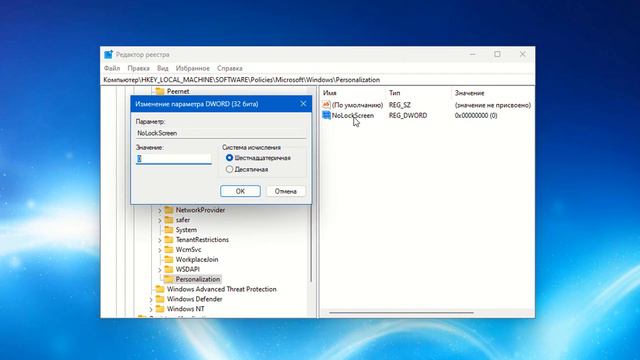Expand the WcmSvc tree node
The width and height of the screenshot is (640, 360).
pyautogui.click(x=160, y=250)
